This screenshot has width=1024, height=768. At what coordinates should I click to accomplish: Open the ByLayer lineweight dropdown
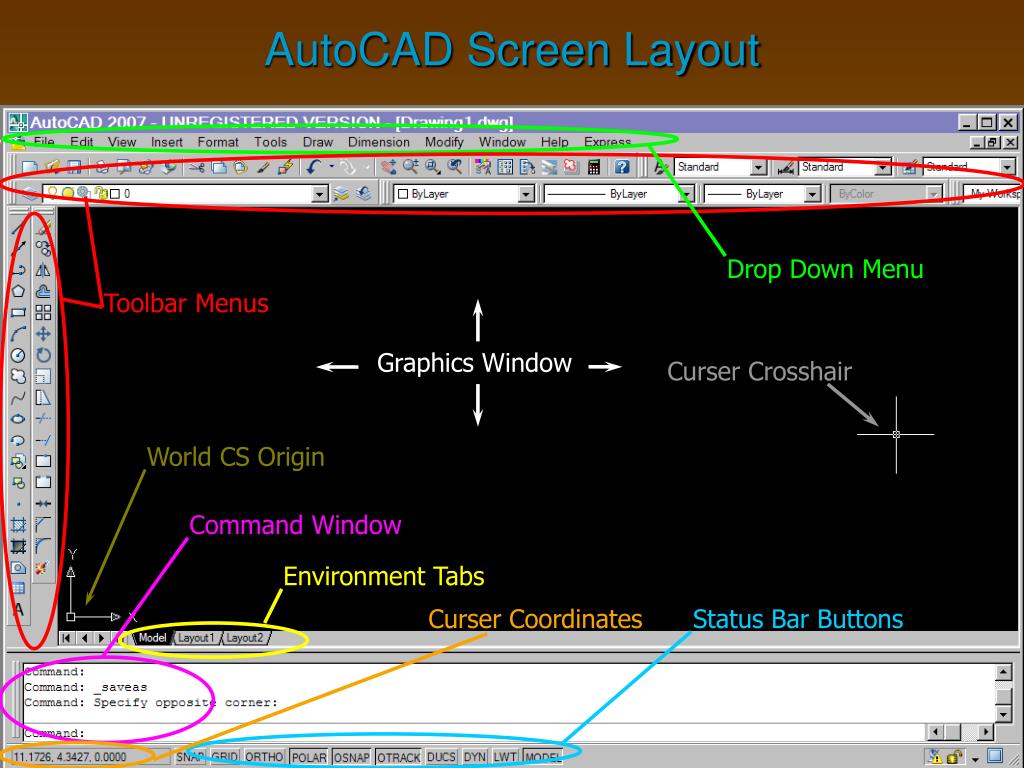[812, 194]
